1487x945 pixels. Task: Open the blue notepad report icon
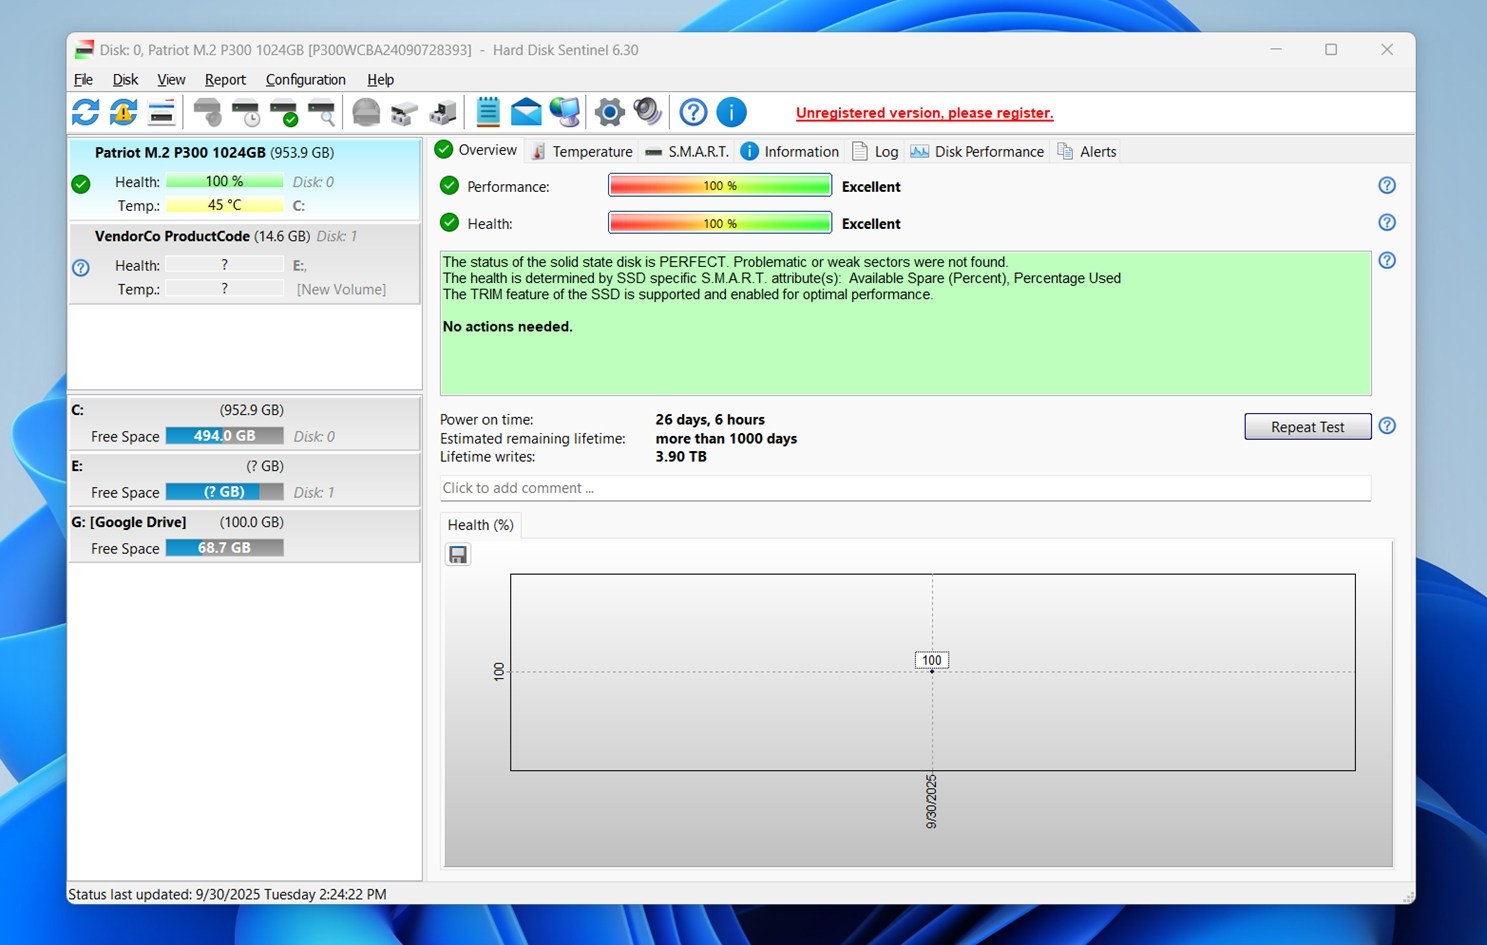click(488, 113)
